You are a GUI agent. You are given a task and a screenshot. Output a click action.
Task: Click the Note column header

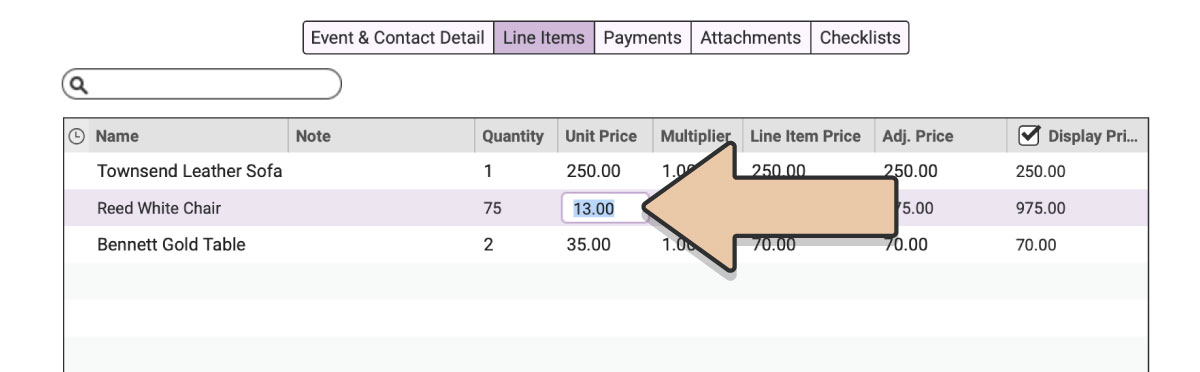coord(313,136)
